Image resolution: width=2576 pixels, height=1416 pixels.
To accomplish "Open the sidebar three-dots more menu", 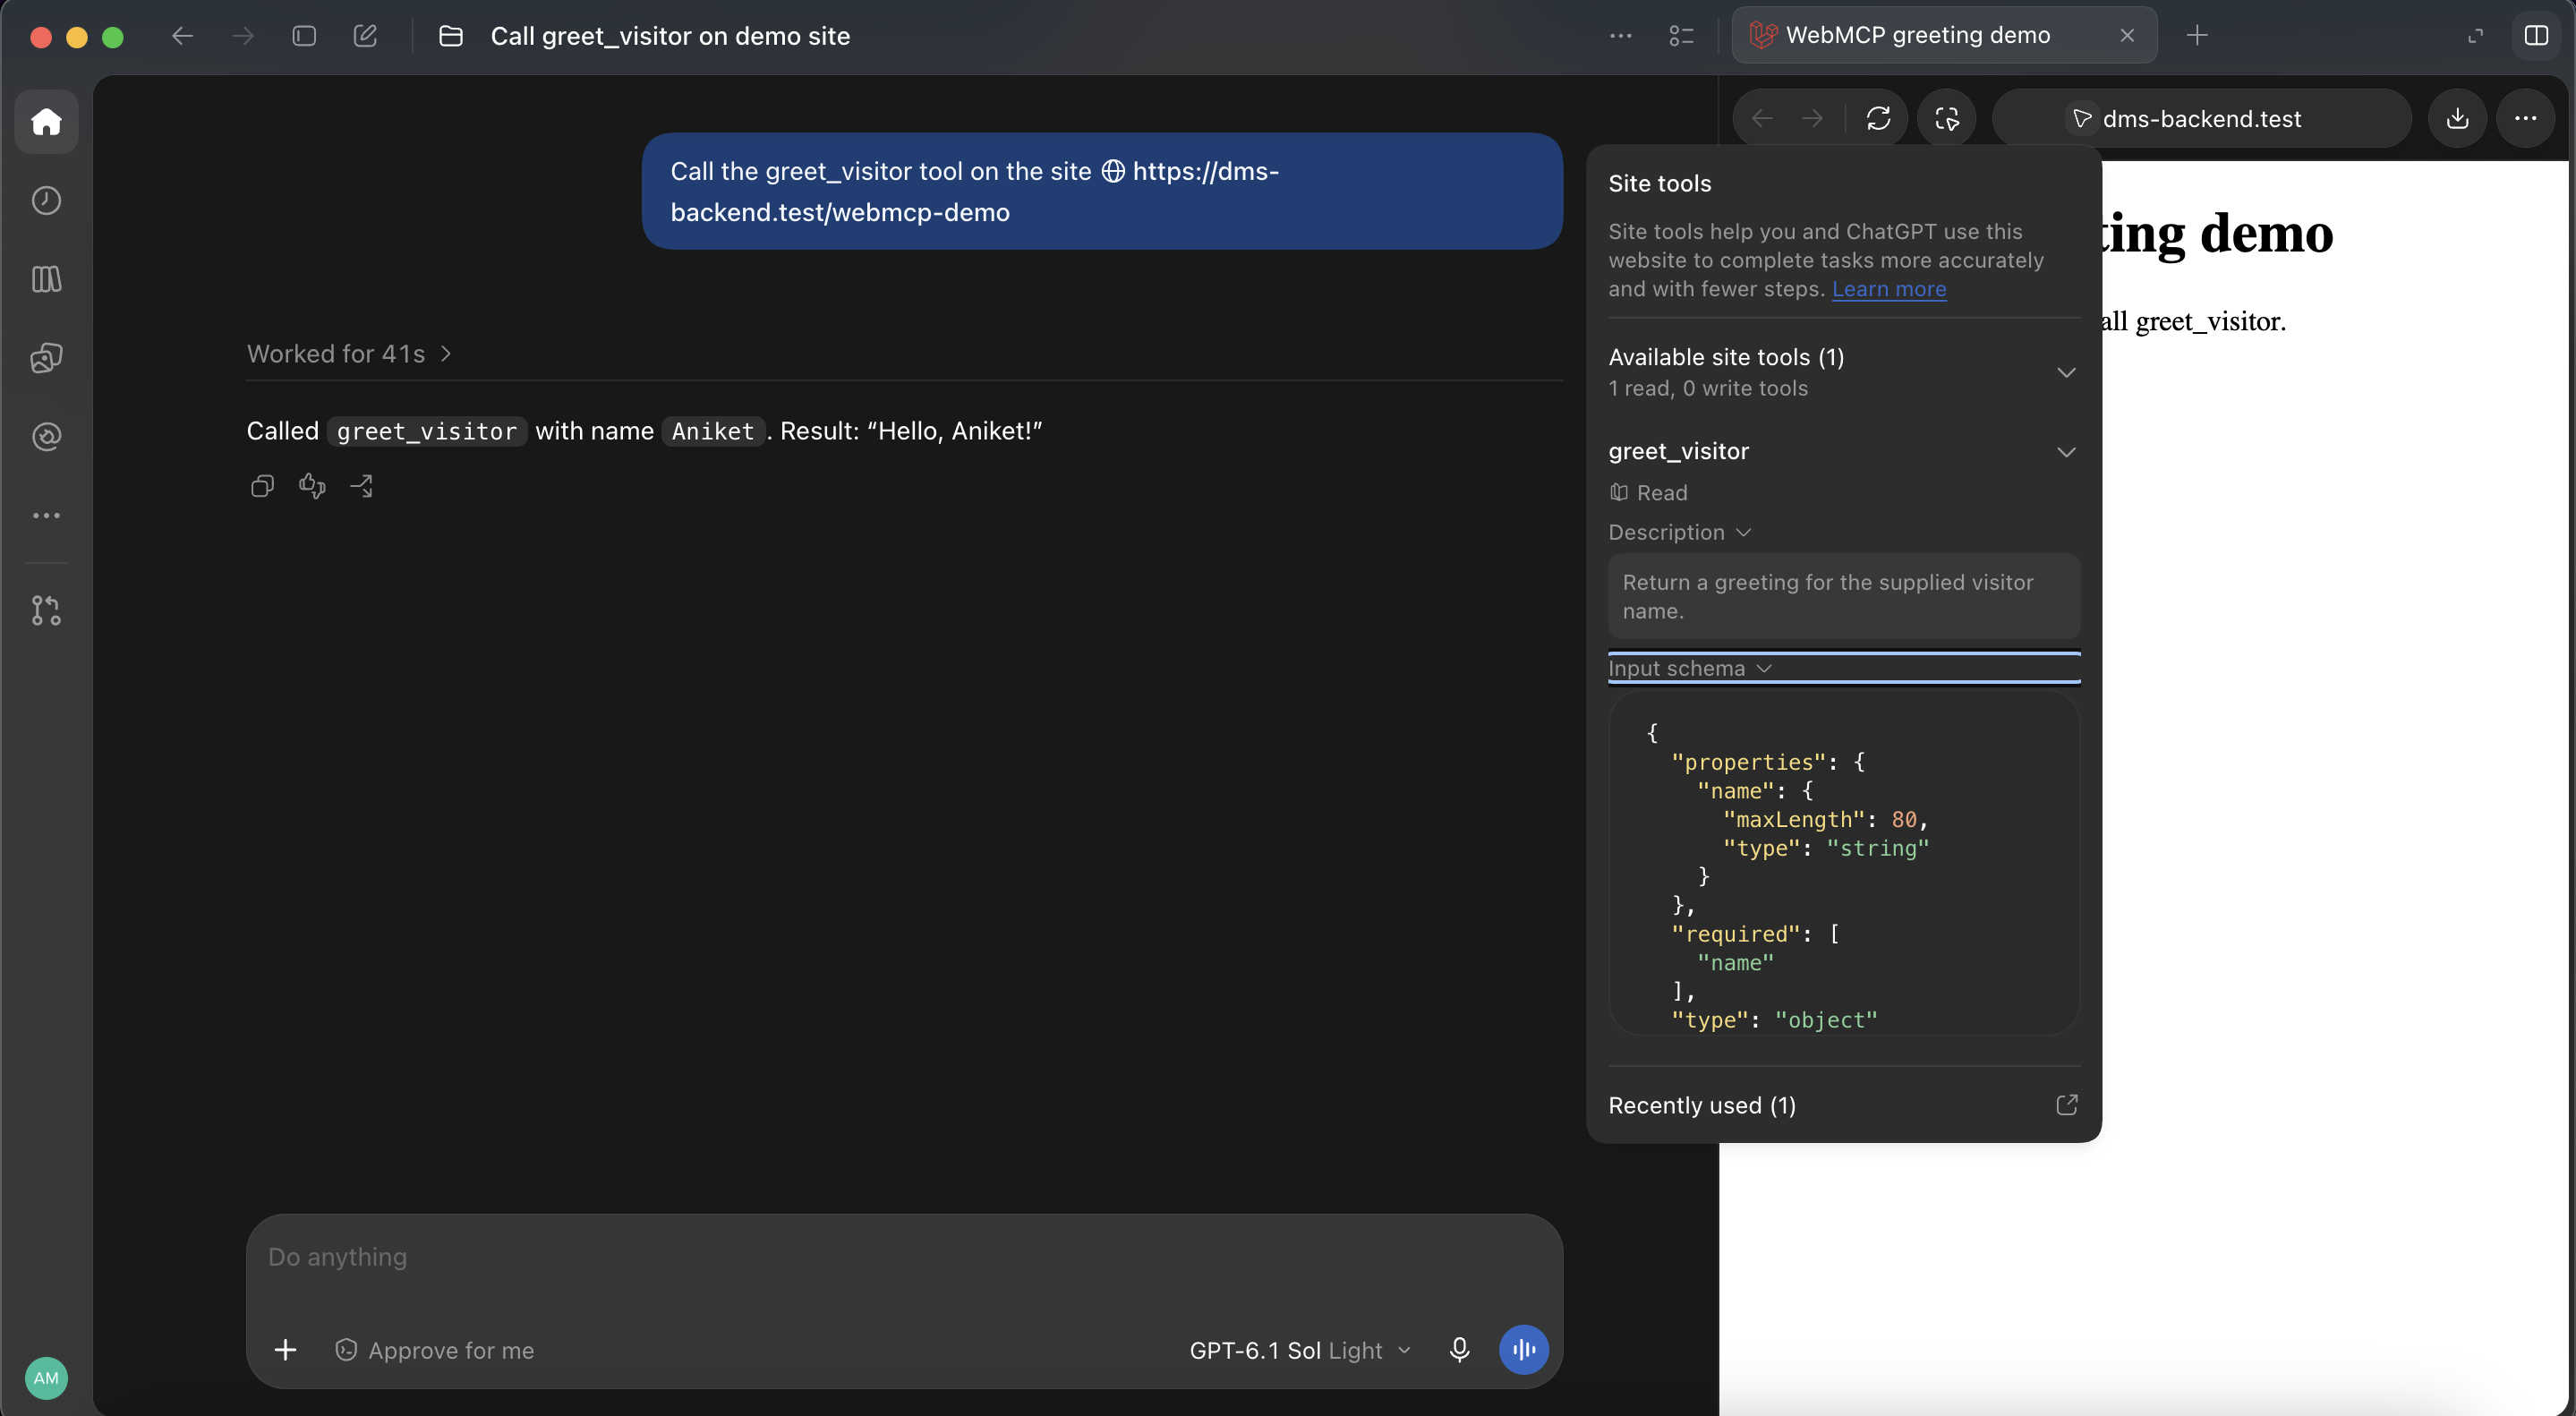I will pyautogui.click(x=46, y=515).
